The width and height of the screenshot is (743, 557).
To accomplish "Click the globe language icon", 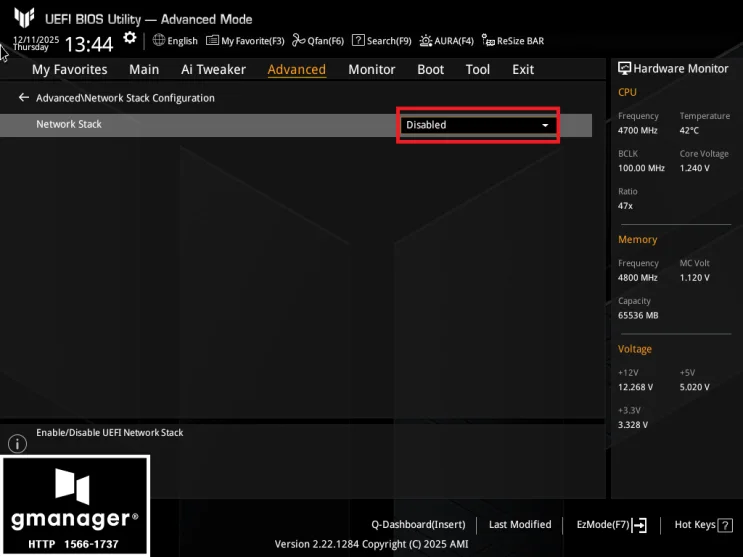I will pyautogui.click(x=159, y=40).
